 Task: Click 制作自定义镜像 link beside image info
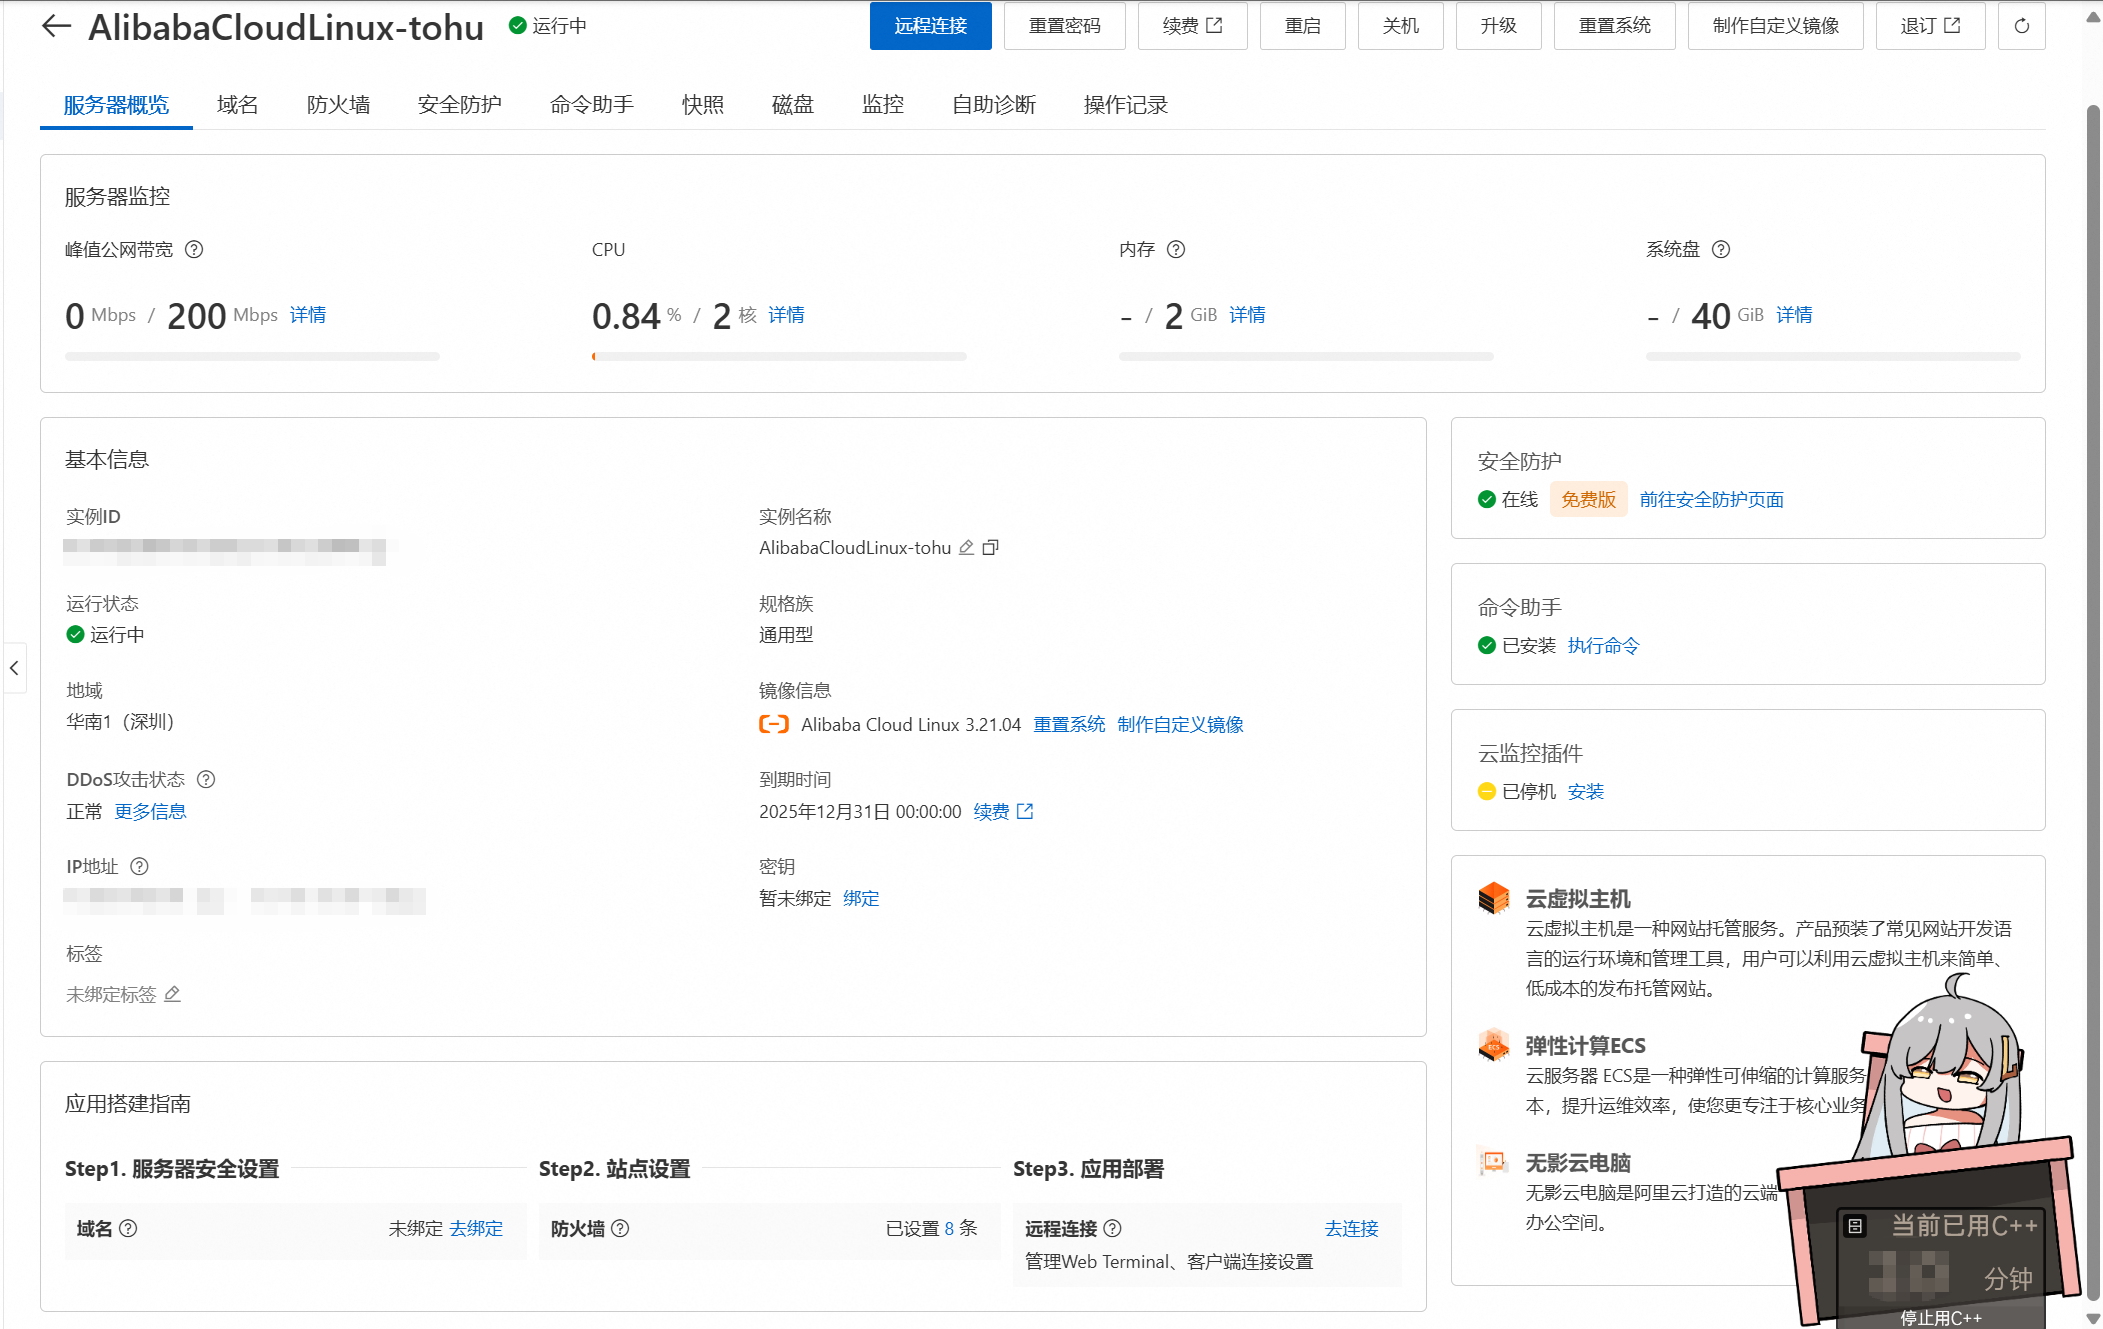click(1181, 724)
